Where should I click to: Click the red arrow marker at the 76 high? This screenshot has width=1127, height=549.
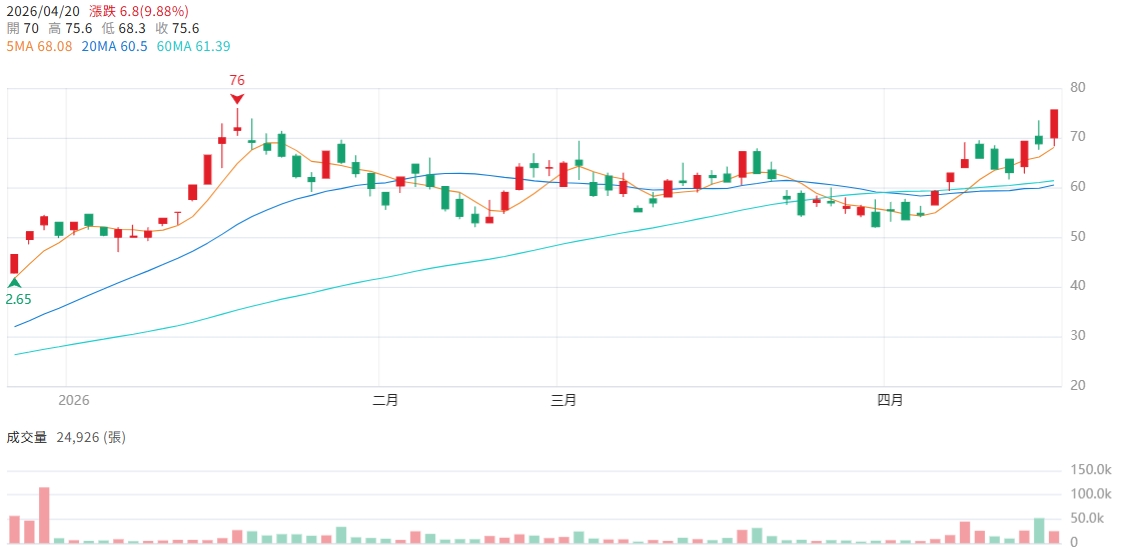pos(237,98)
